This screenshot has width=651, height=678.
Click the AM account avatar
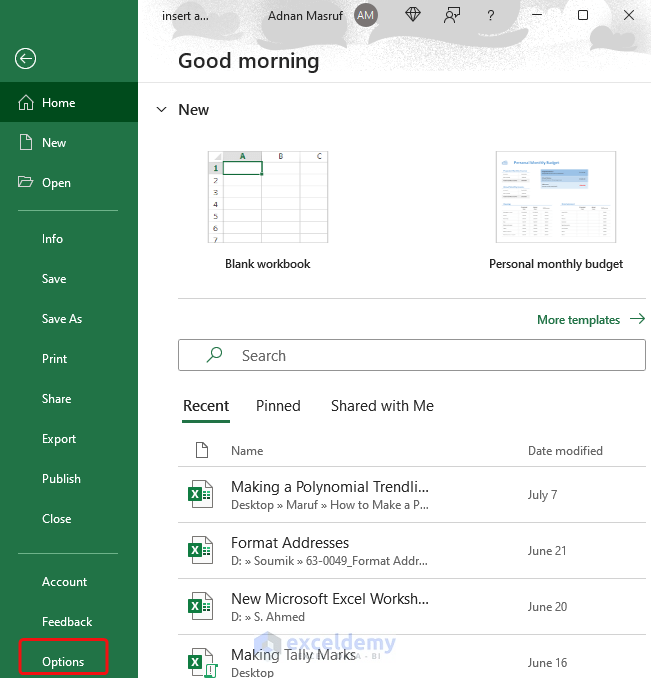pyautogui.click(x=366, y=16)
